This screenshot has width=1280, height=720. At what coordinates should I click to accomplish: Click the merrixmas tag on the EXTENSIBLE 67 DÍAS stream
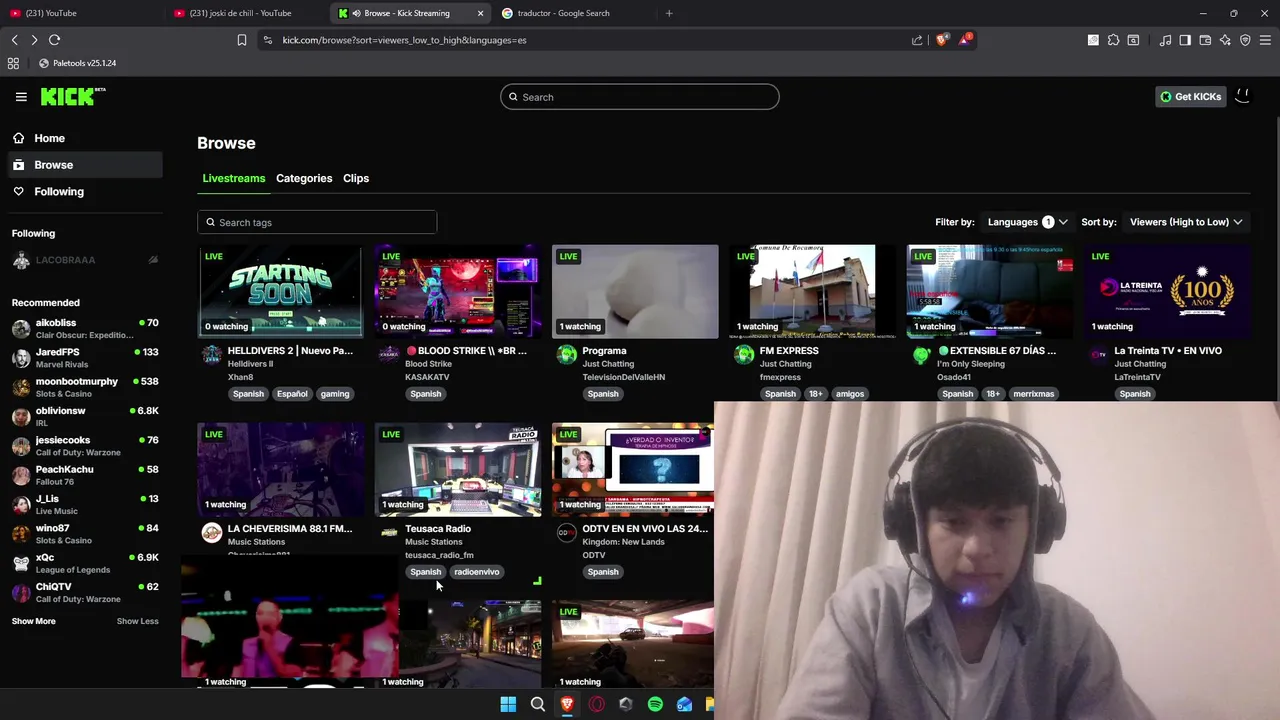1033,394
